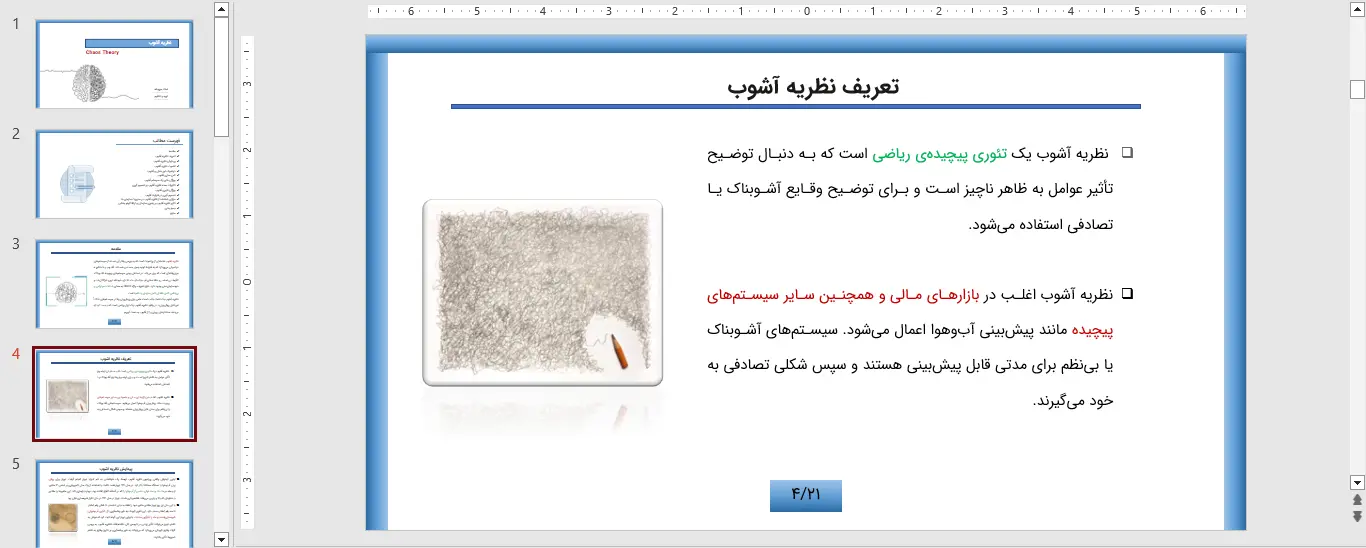Click the red word پیچیده
Viewport: 1366px width, 548px height.
1092,330
